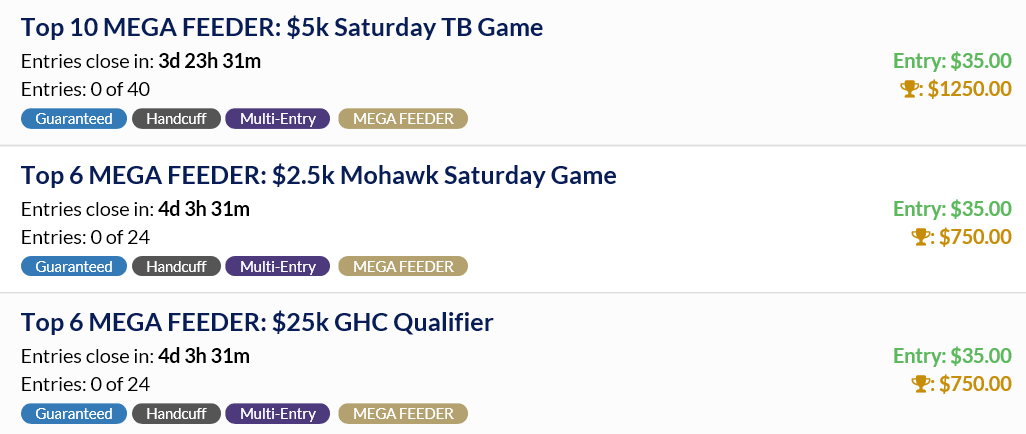Screen dimensions: 1026x434
Task: Click the Multi-Entry tag on Mohawk Saturday Game
Action: click(278, 267)
